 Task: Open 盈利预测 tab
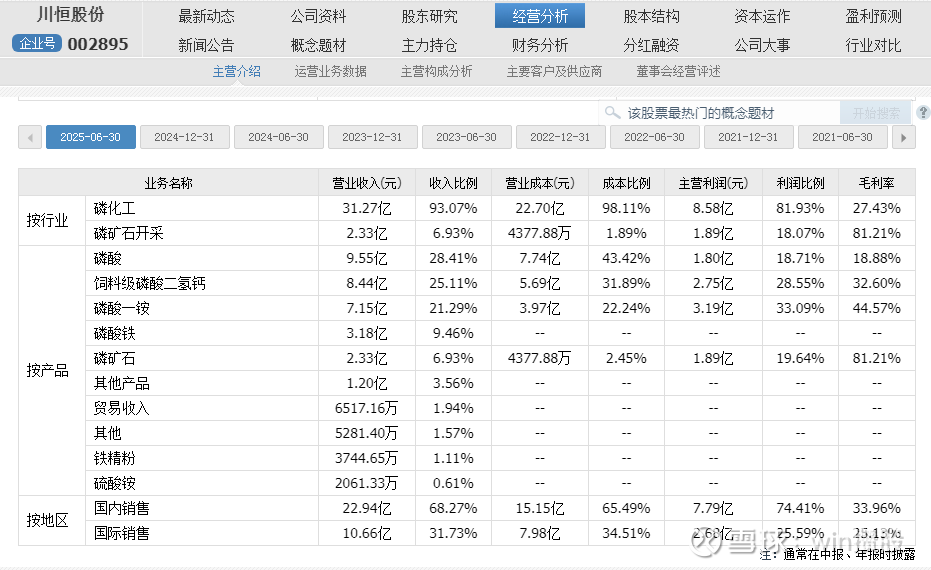[873, 16]
